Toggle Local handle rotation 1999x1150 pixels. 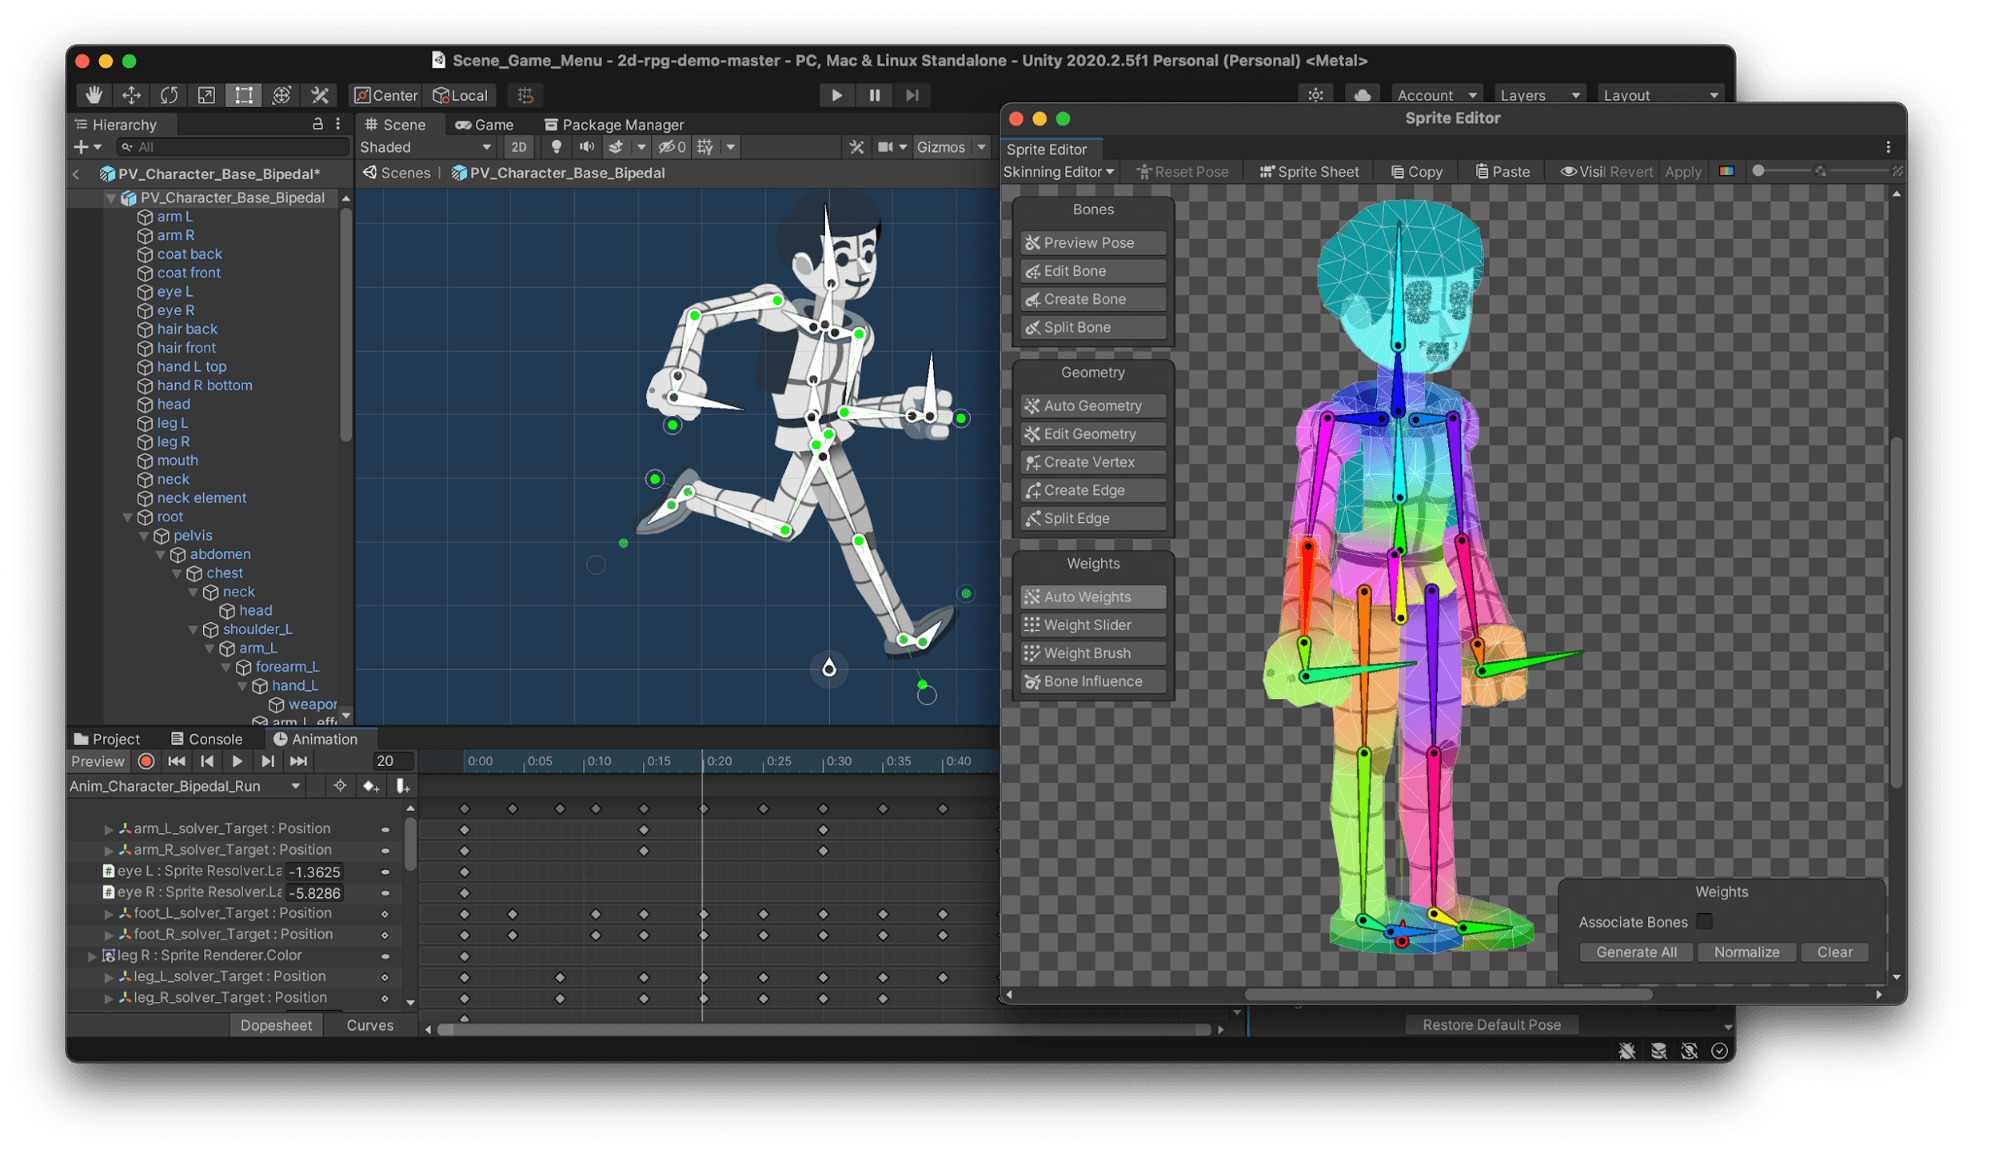(460, 95)
